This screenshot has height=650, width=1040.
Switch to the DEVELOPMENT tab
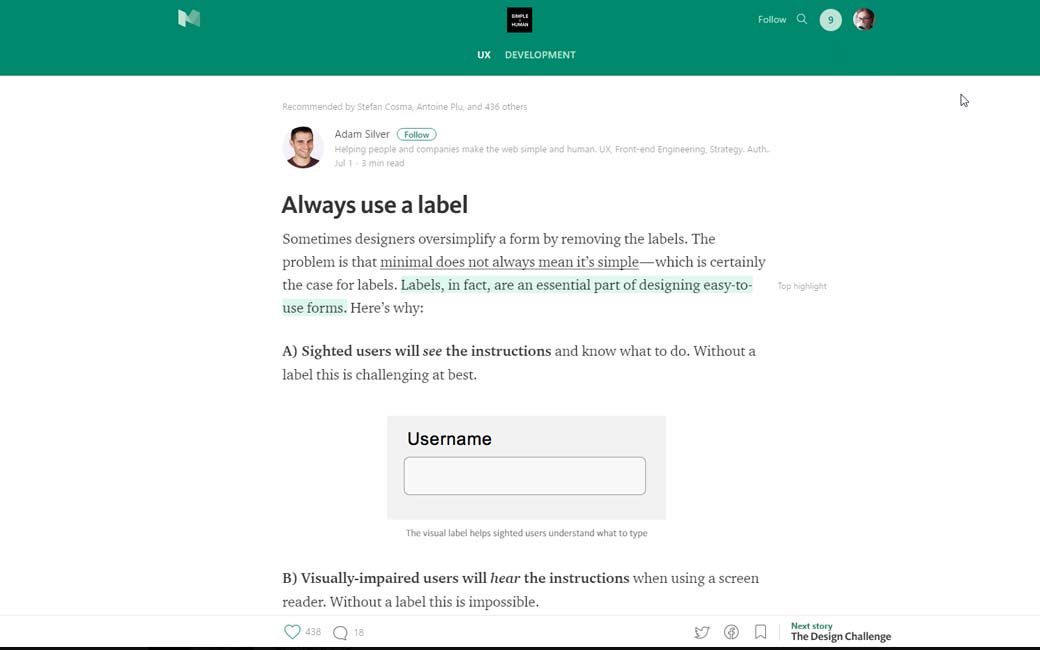(540, 55)
